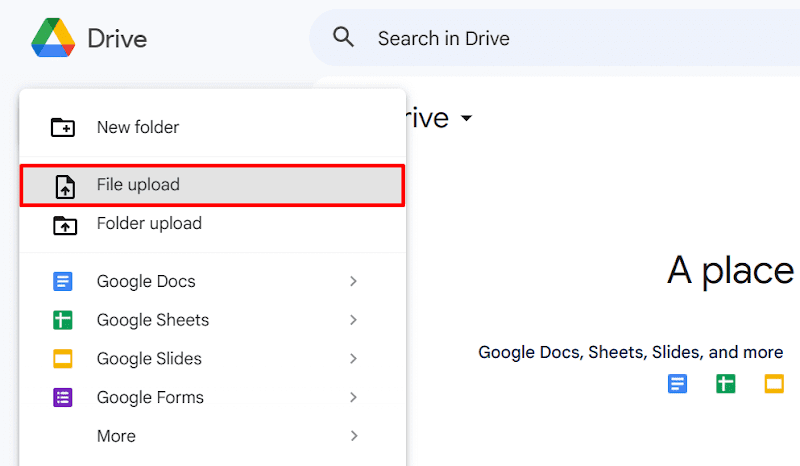800x466 pixels.
Task: Click the search magnifier icon
Action: point(344,38)
